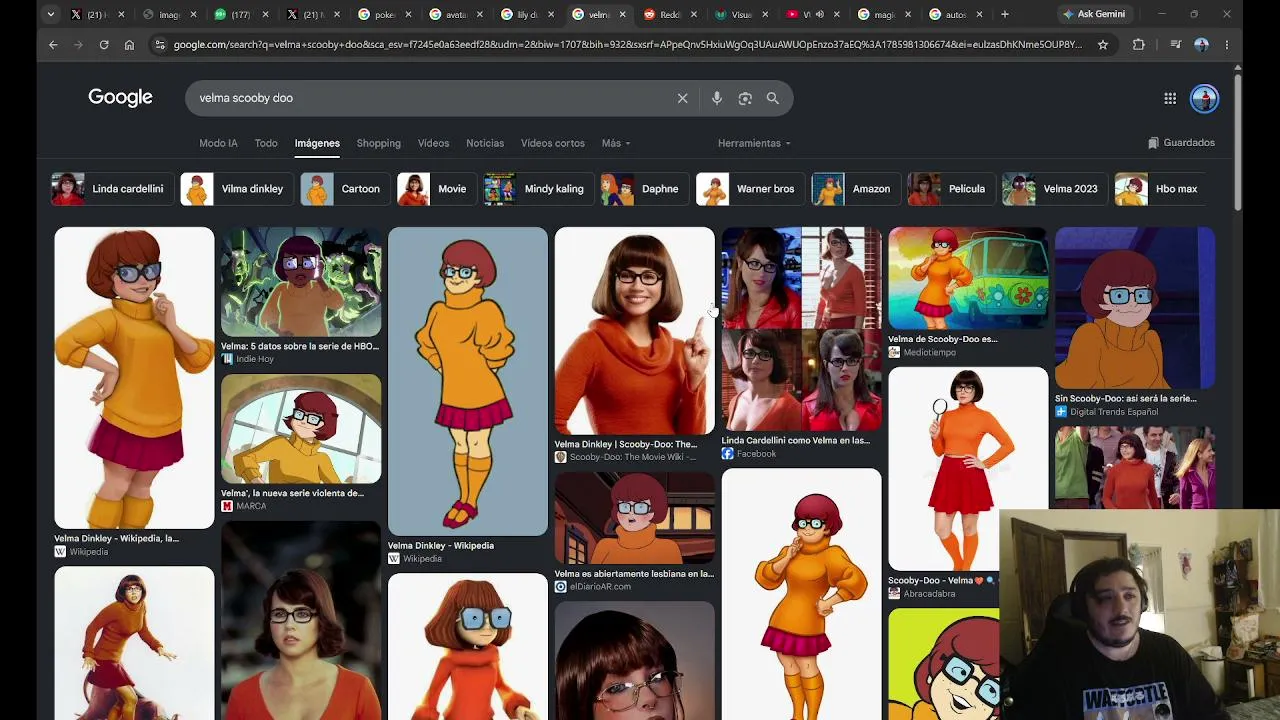Filter by Daphne chip
1280x720 pixels.
click(645, 189)
